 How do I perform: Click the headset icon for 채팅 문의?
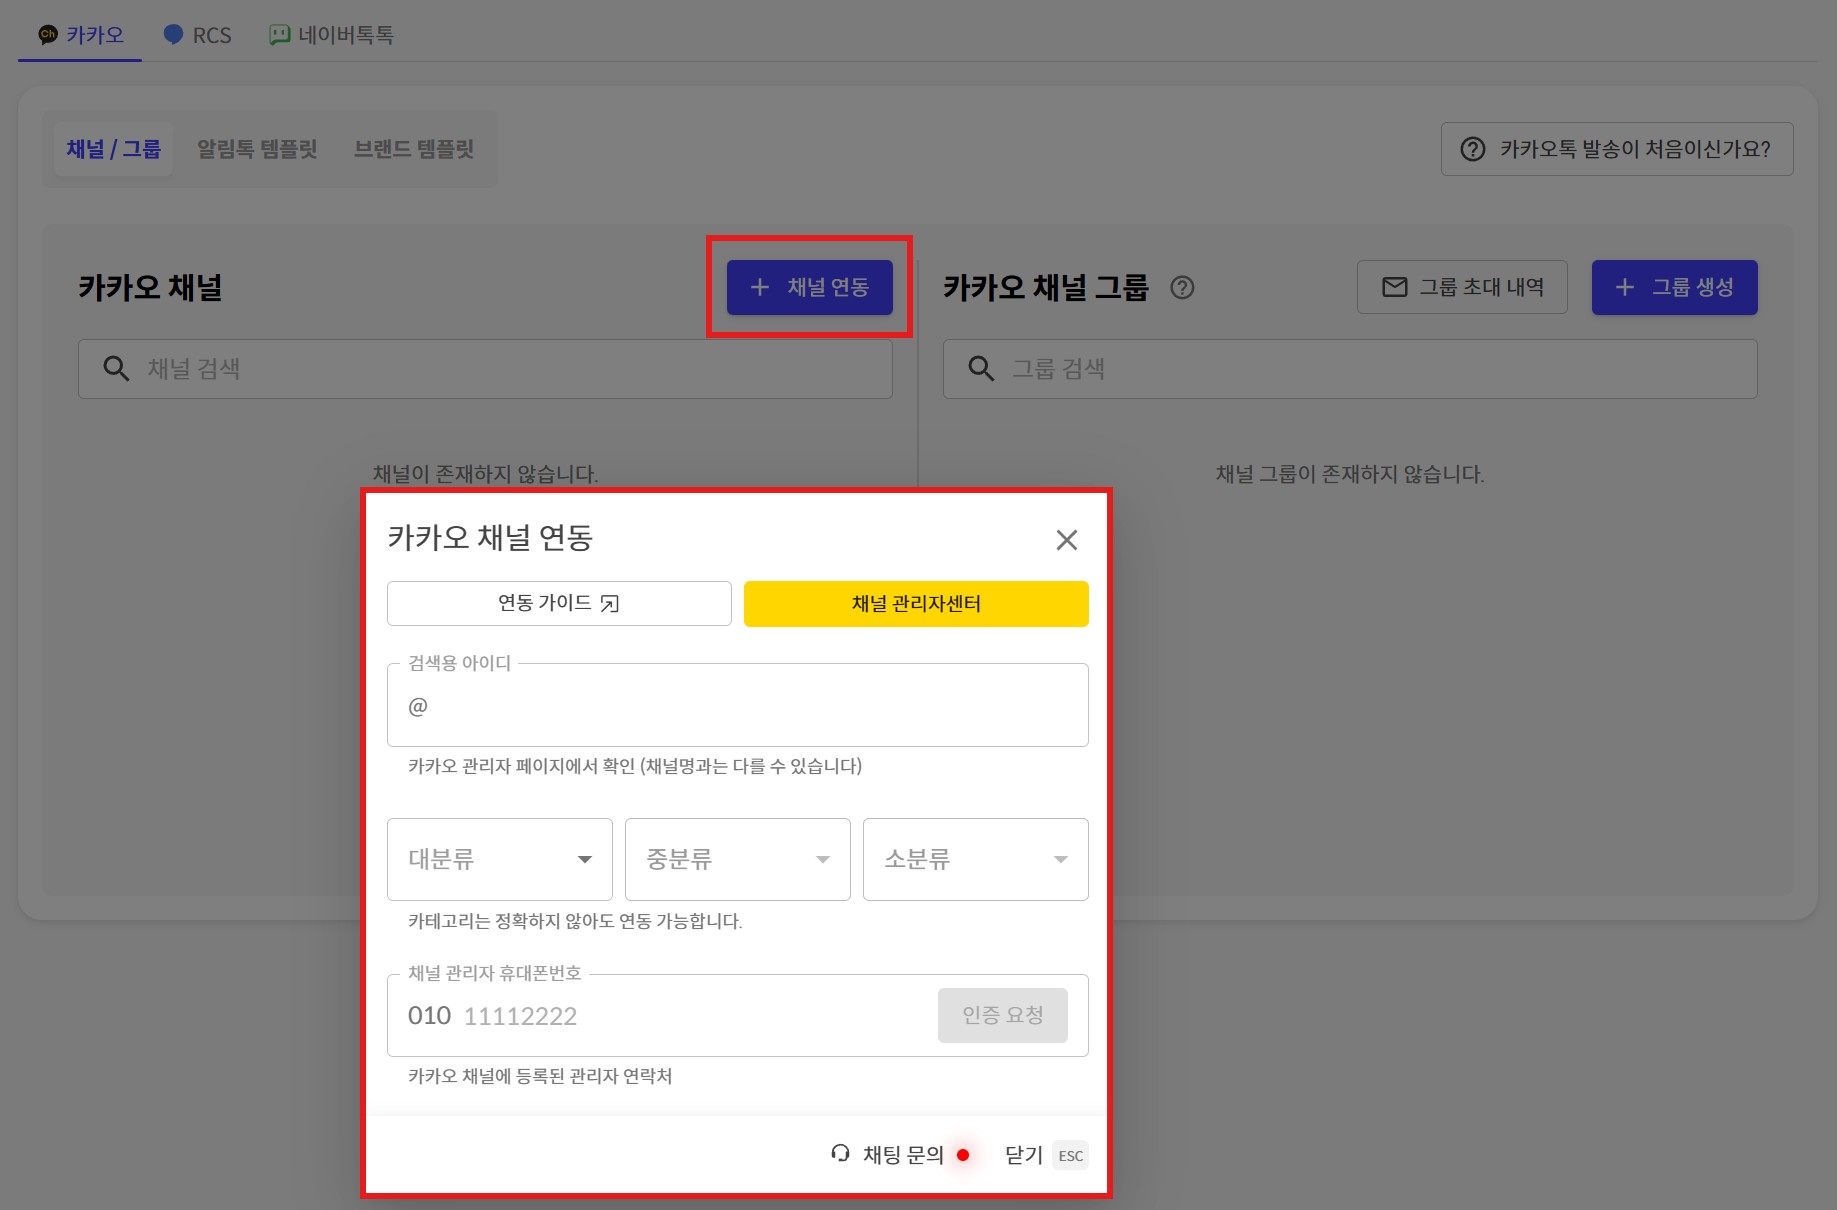pos(840,1154)
